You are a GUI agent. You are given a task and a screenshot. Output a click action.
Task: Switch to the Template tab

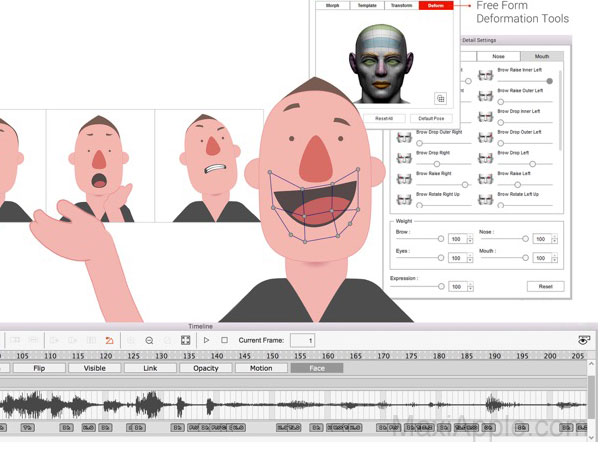[x=367, y=5]
